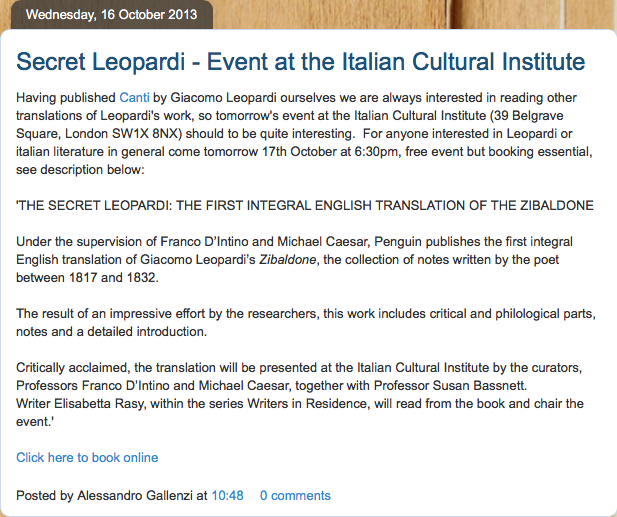Image resolution: width=617 pixels, height=517 pixels.
Task: Click the '39 Belgrave' address text
Action: coord(556,116)
